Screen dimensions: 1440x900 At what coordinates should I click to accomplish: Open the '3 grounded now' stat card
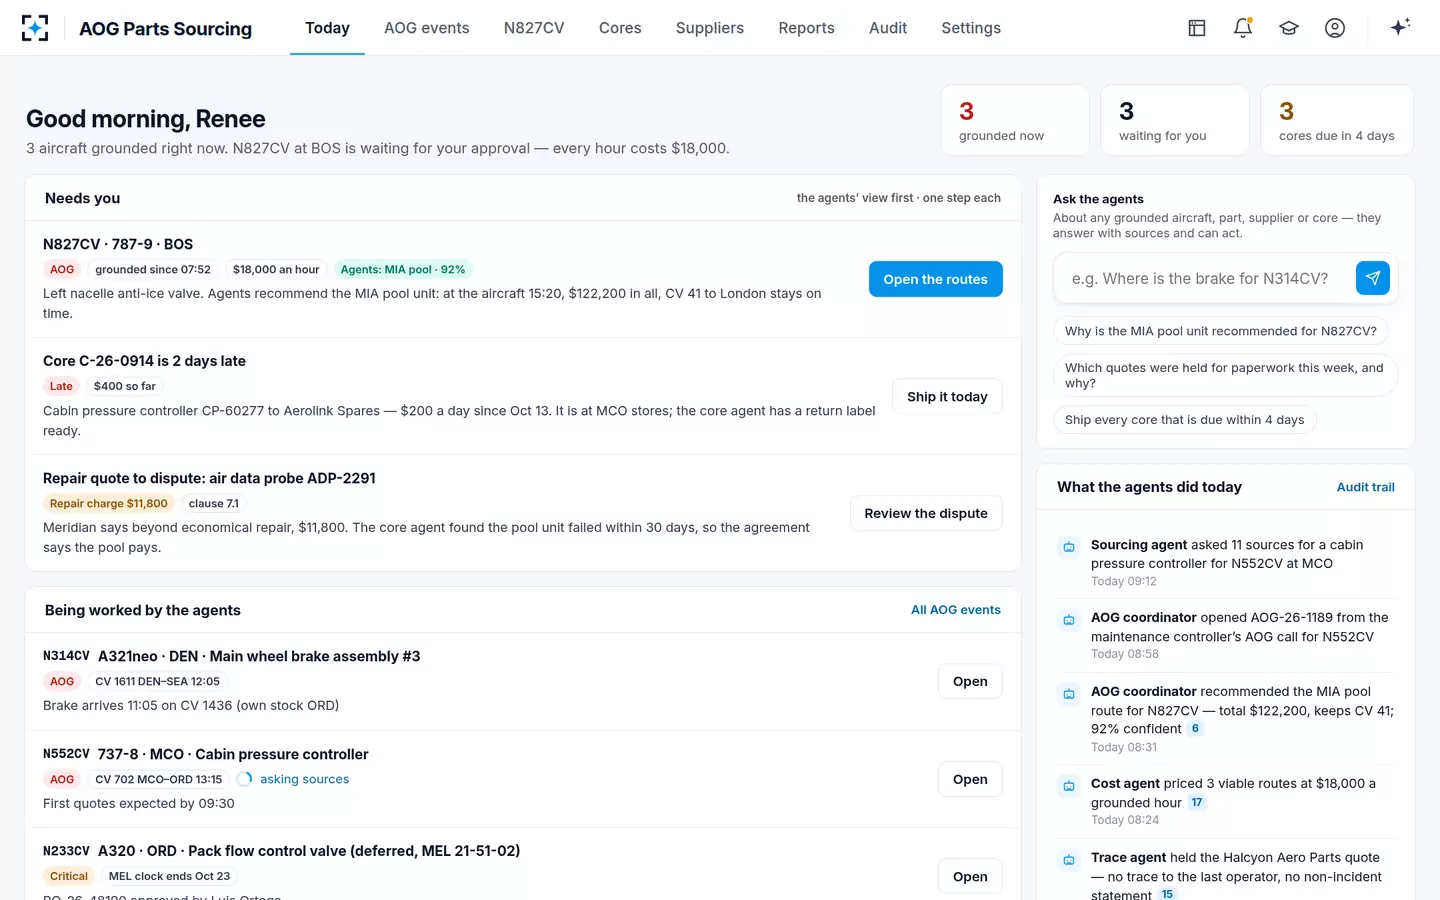click(1015, 120)
